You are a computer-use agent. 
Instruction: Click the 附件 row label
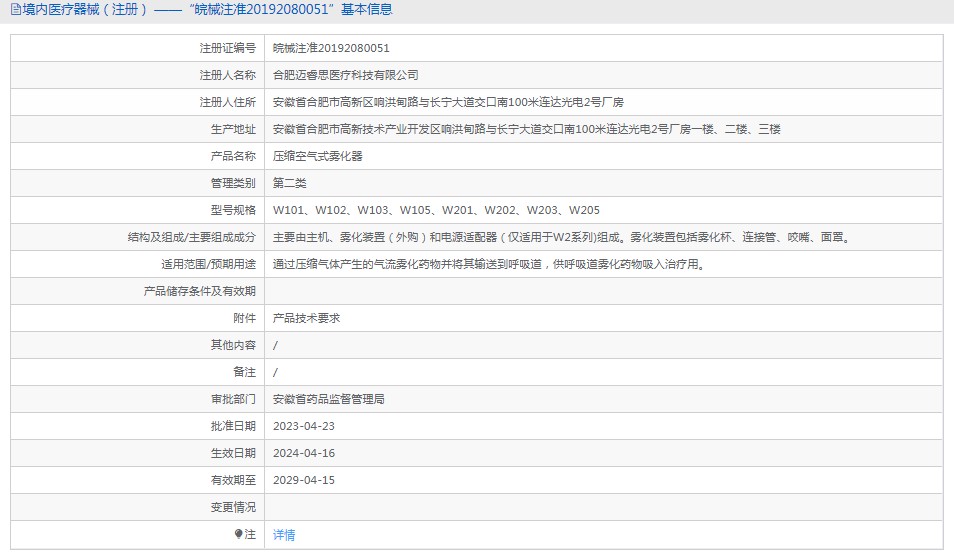tap(245, 318)
